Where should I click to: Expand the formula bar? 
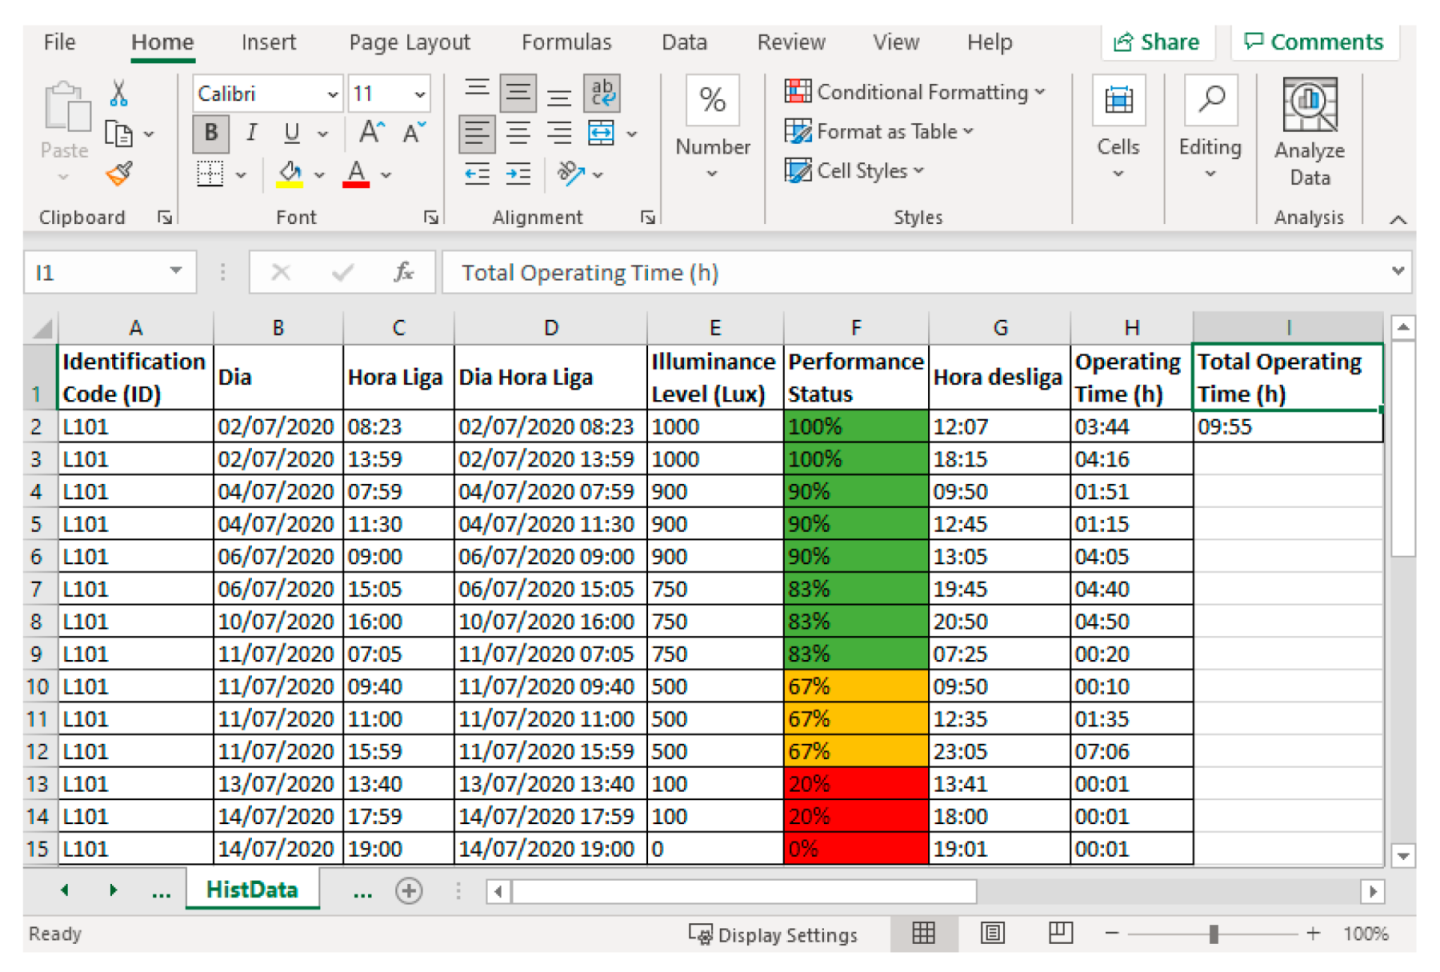tap(1398, 271)
